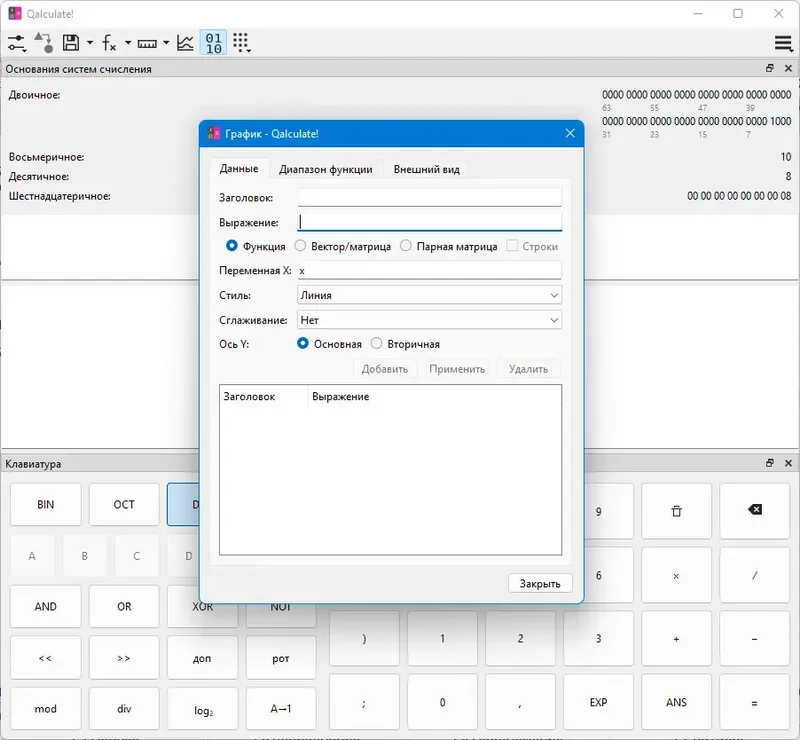This screenshot has width=800, height=740.
Task: Click the right shift >> key
Action: (124, 658)
